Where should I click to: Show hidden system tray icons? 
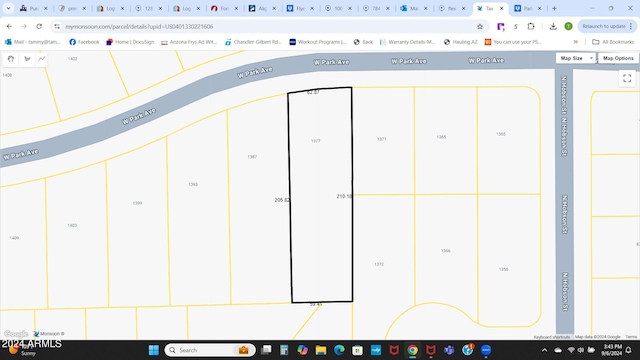pos(544,350)
